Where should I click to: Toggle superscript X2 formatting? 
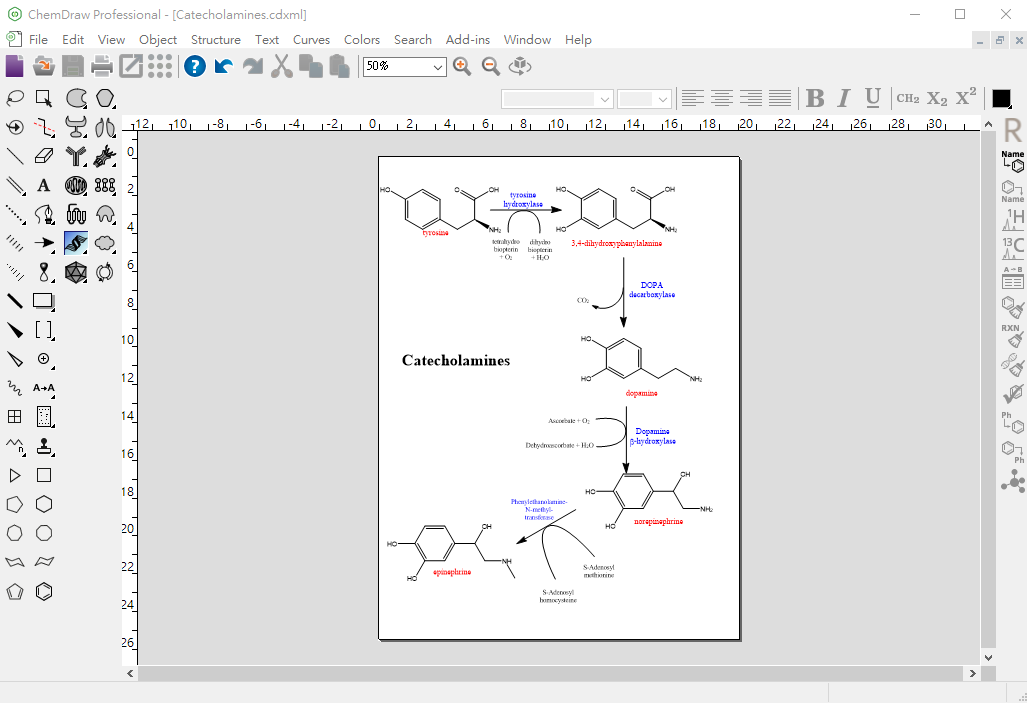point(966,97)
